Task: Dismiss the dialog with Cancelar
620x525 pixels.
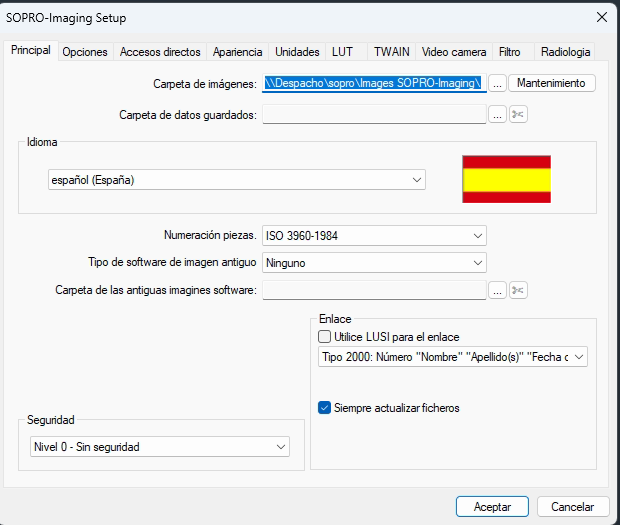Action: click(x=573, y=506)
